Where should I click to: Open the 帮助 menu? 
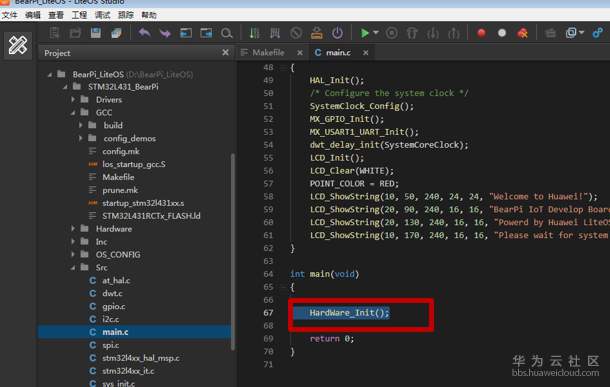click(x=149, y=15)
